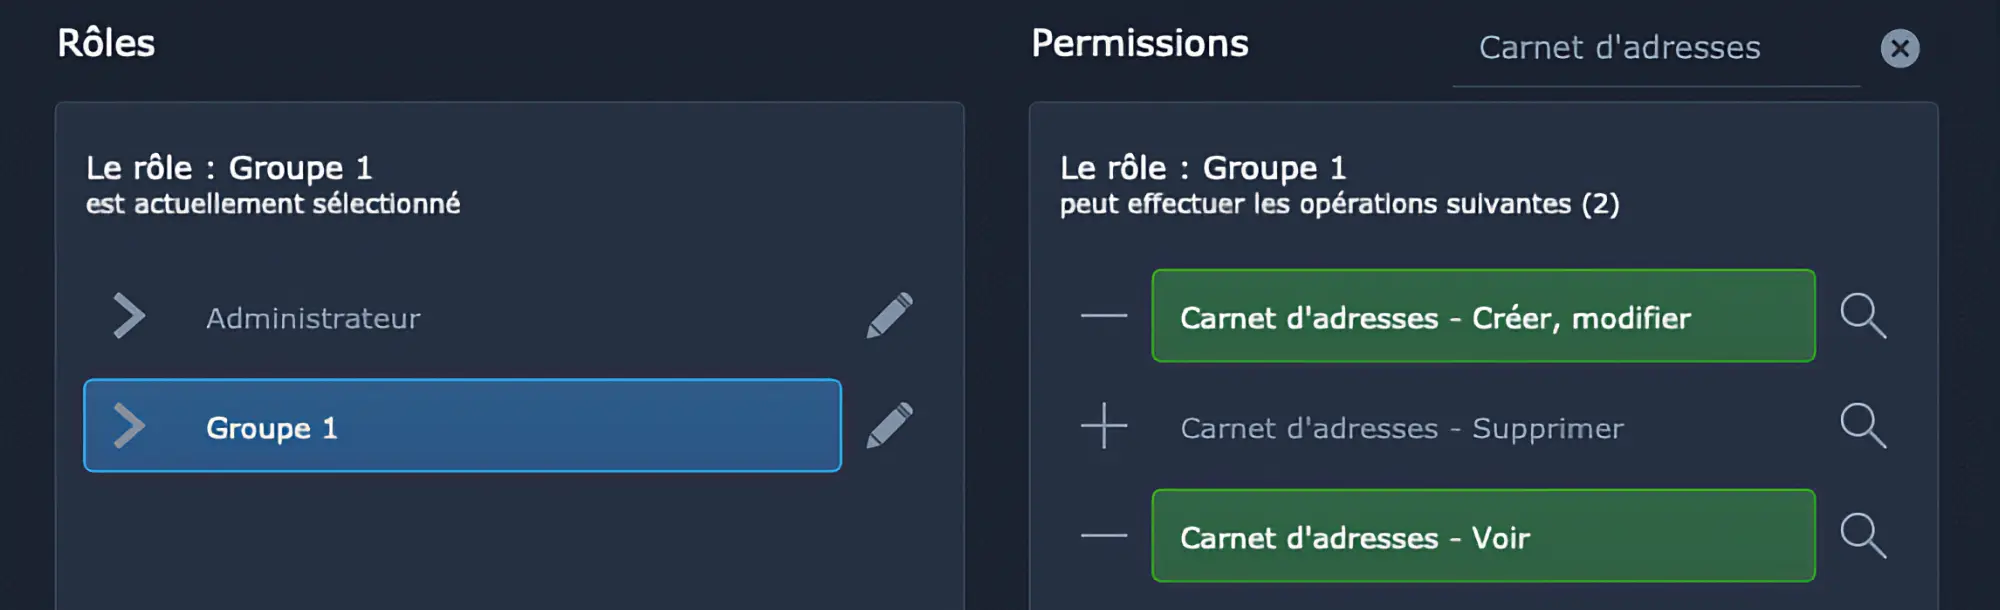Select the Administrateur role

pos(313,318)
